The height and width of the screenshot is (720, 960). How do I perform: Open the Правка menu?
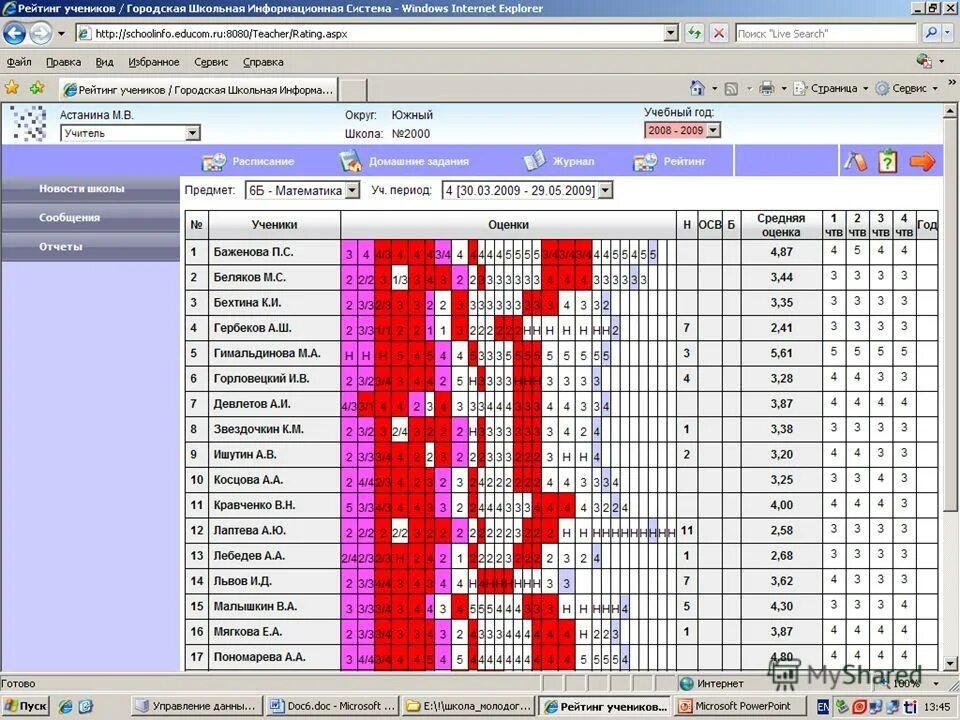[63, 62]
